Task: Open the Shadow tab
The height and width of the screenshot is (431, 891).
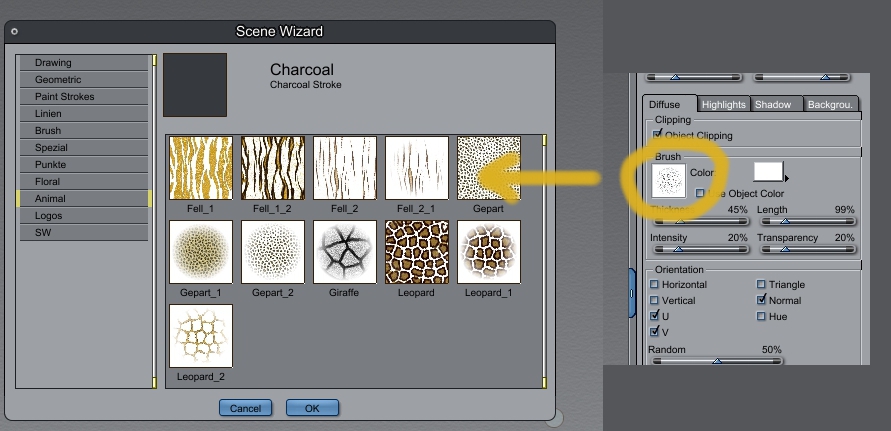Action: (x=773, y=104)
